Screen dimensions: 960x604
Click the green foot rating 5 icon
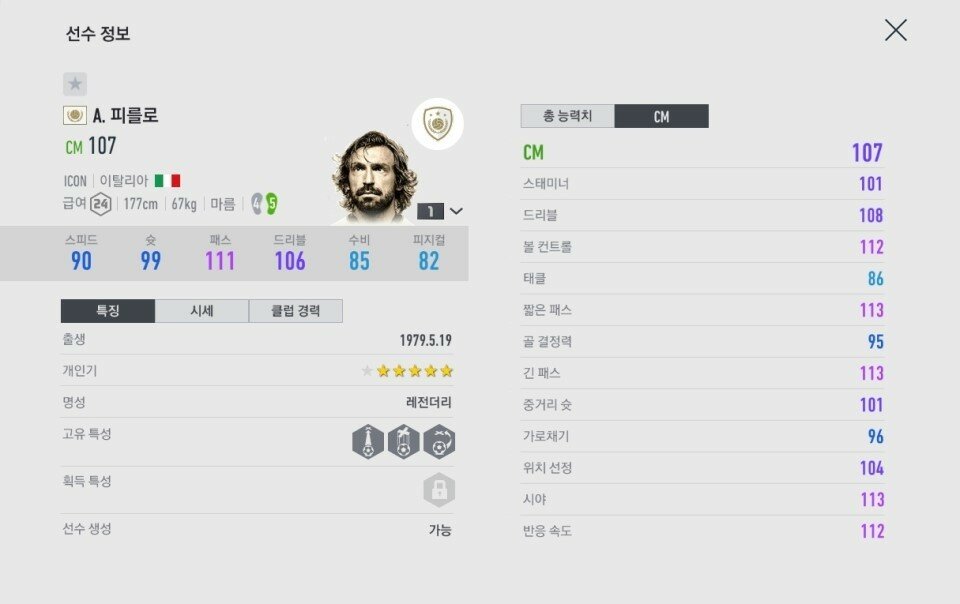click(271, 204)
